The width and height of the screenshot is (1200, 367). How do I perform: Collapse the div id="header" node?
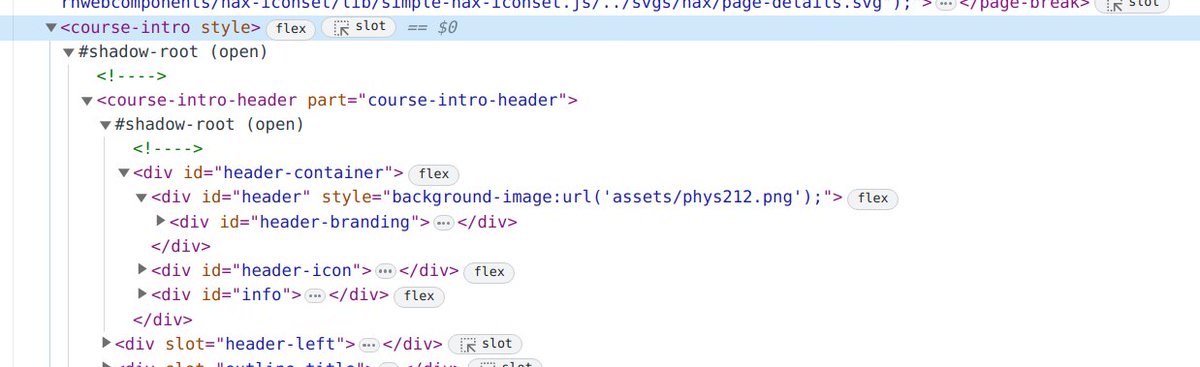click(141, 198)
